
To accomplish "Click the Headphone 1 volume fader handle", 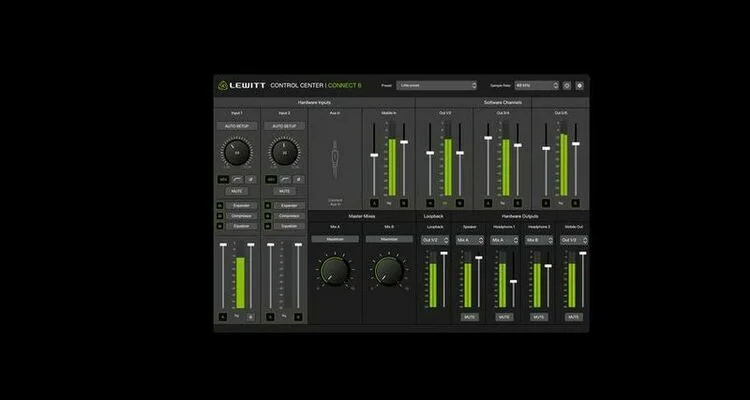I will 513,282.
